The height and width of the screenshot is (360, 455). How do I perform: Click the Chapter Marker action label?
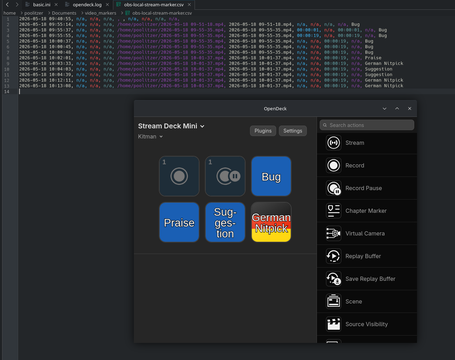[366, 211]
